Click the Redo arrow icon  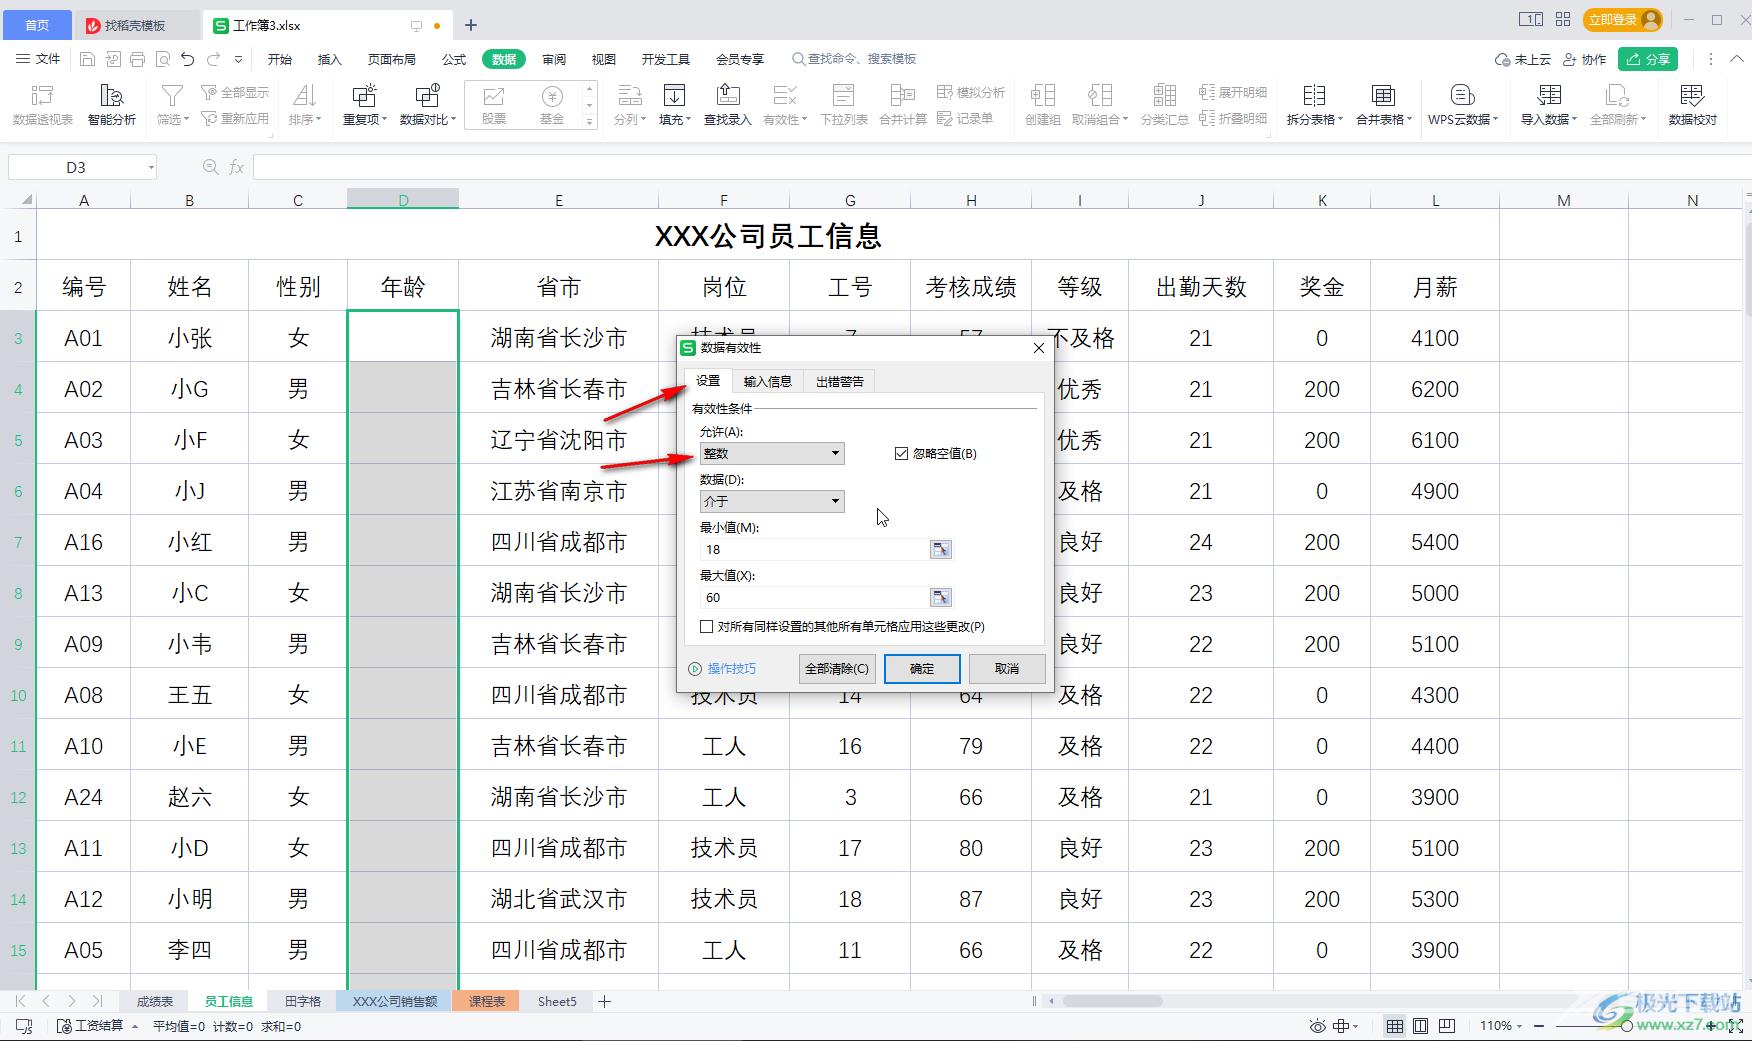pos(213,59)
